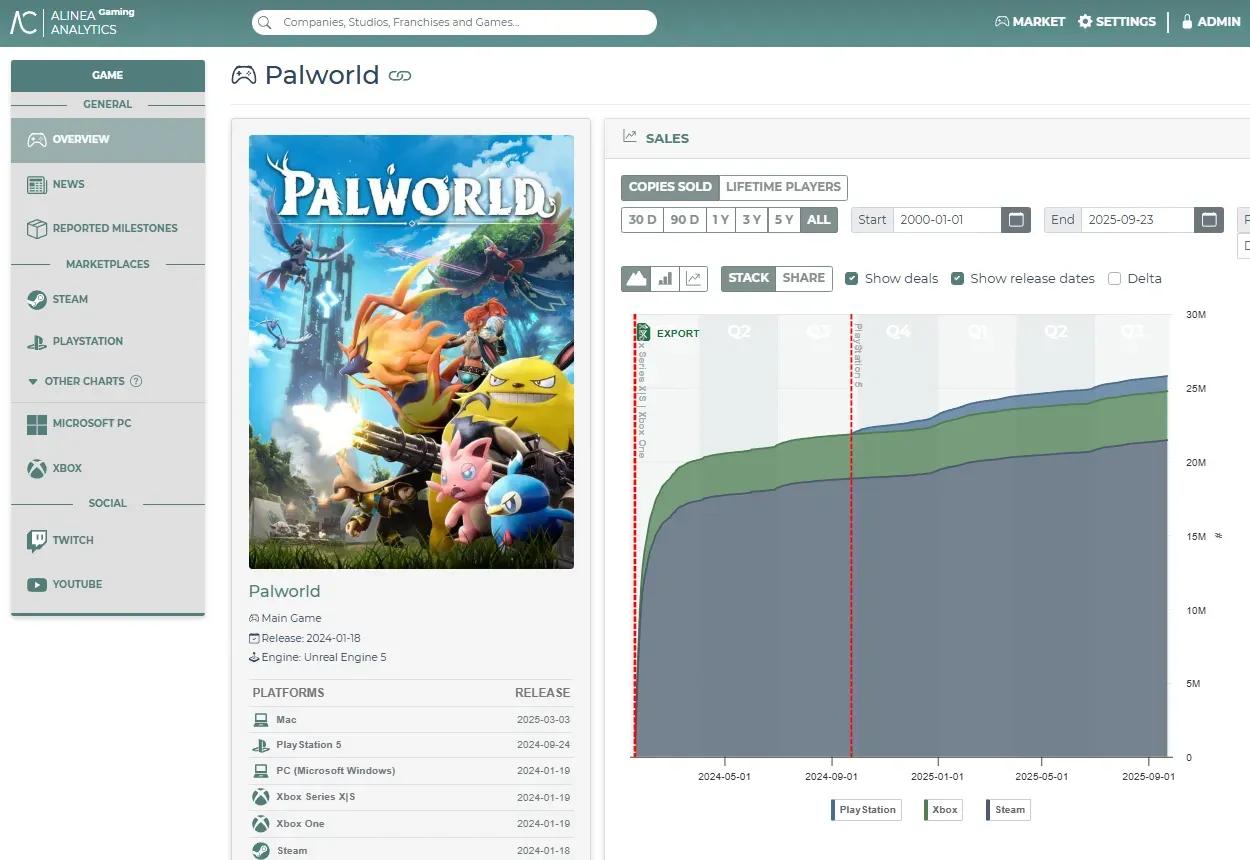The height and width of the screenshot is (860, 1250).
Task: Toggle the Steam series in the chart legend
Action: pyautogui.click(x=1007, y=810)
